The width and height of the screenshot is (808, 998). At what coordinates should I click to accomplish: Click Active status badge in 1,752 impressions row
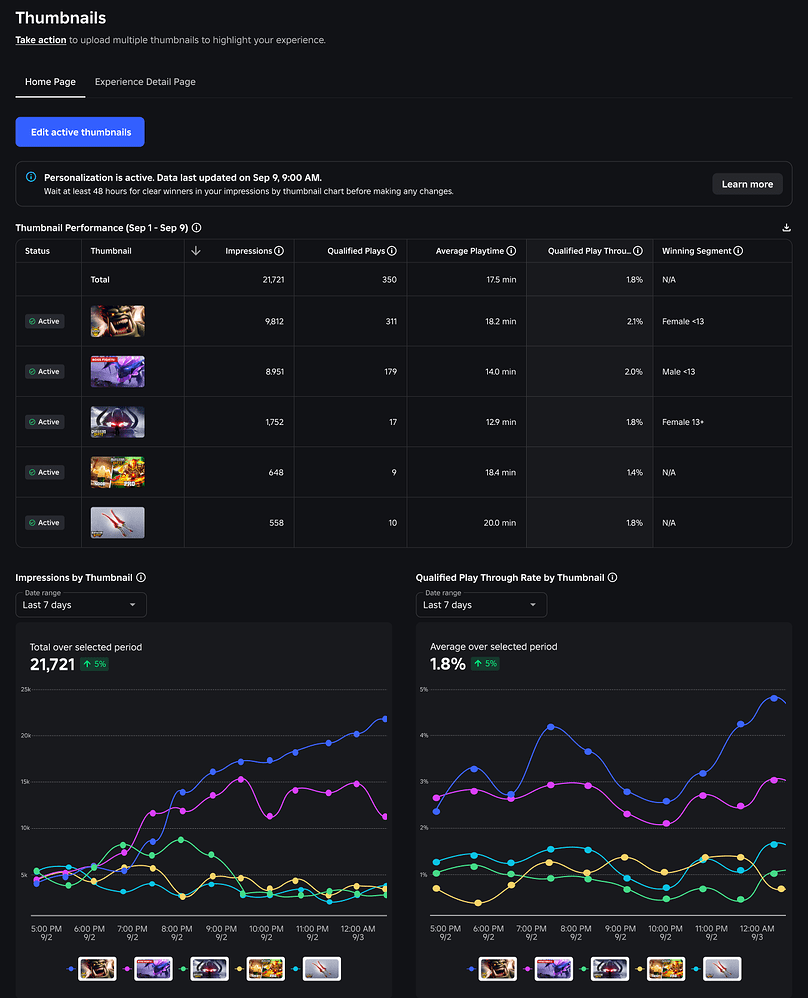[x=45, y=422]
